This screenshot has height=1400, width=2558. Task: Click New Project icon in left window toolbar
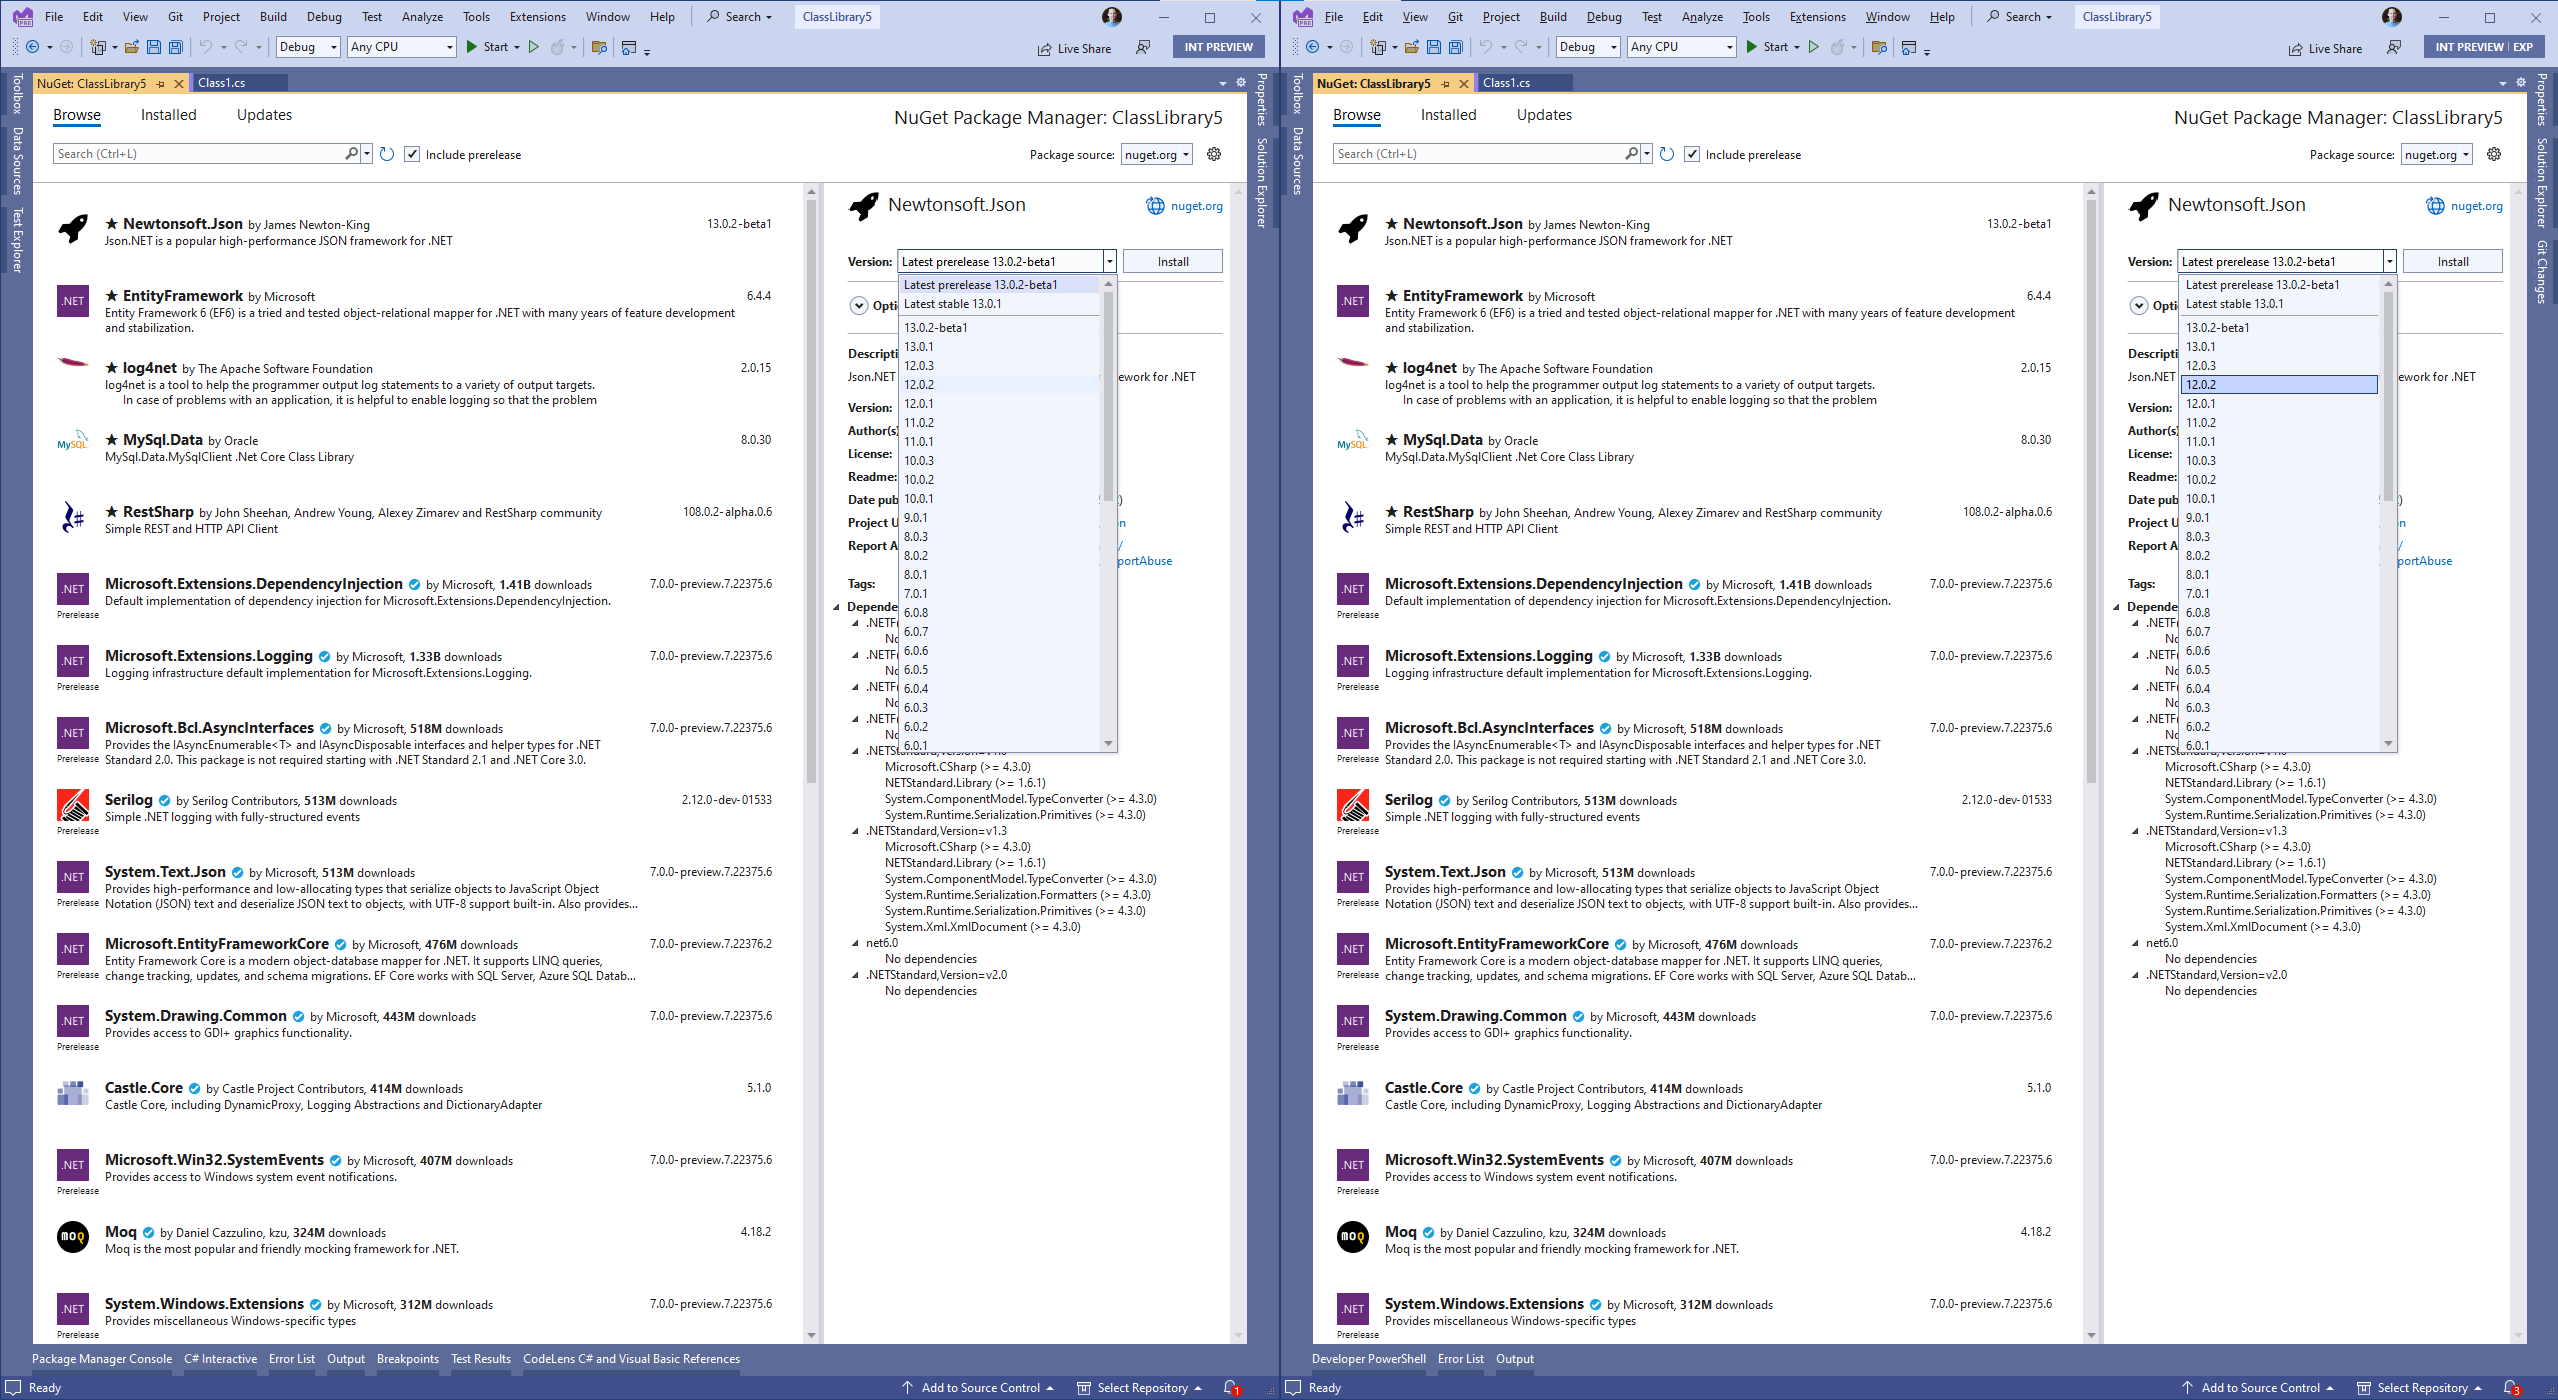(98, 47)
